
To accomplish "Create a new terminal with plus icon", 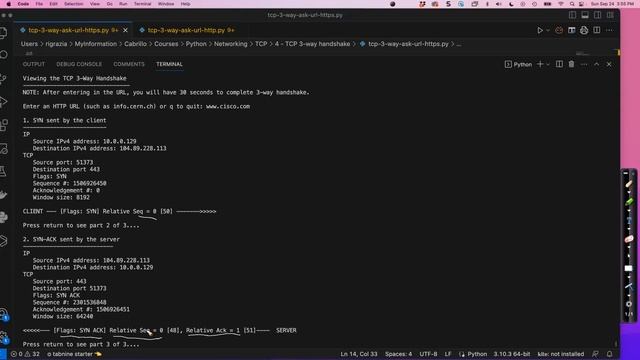I will tap(540, 64).
